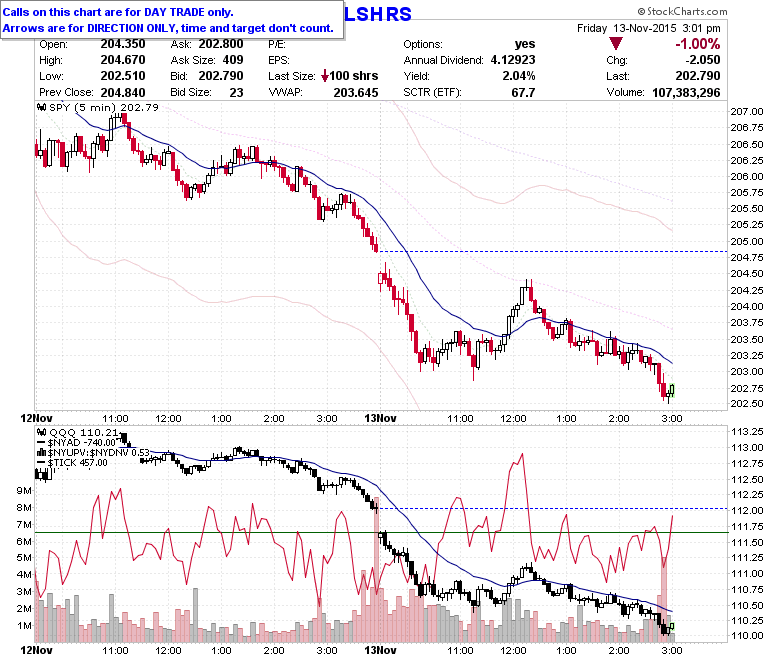Click the Chg value -2.050
780x659 pixels.
[702, 60]
